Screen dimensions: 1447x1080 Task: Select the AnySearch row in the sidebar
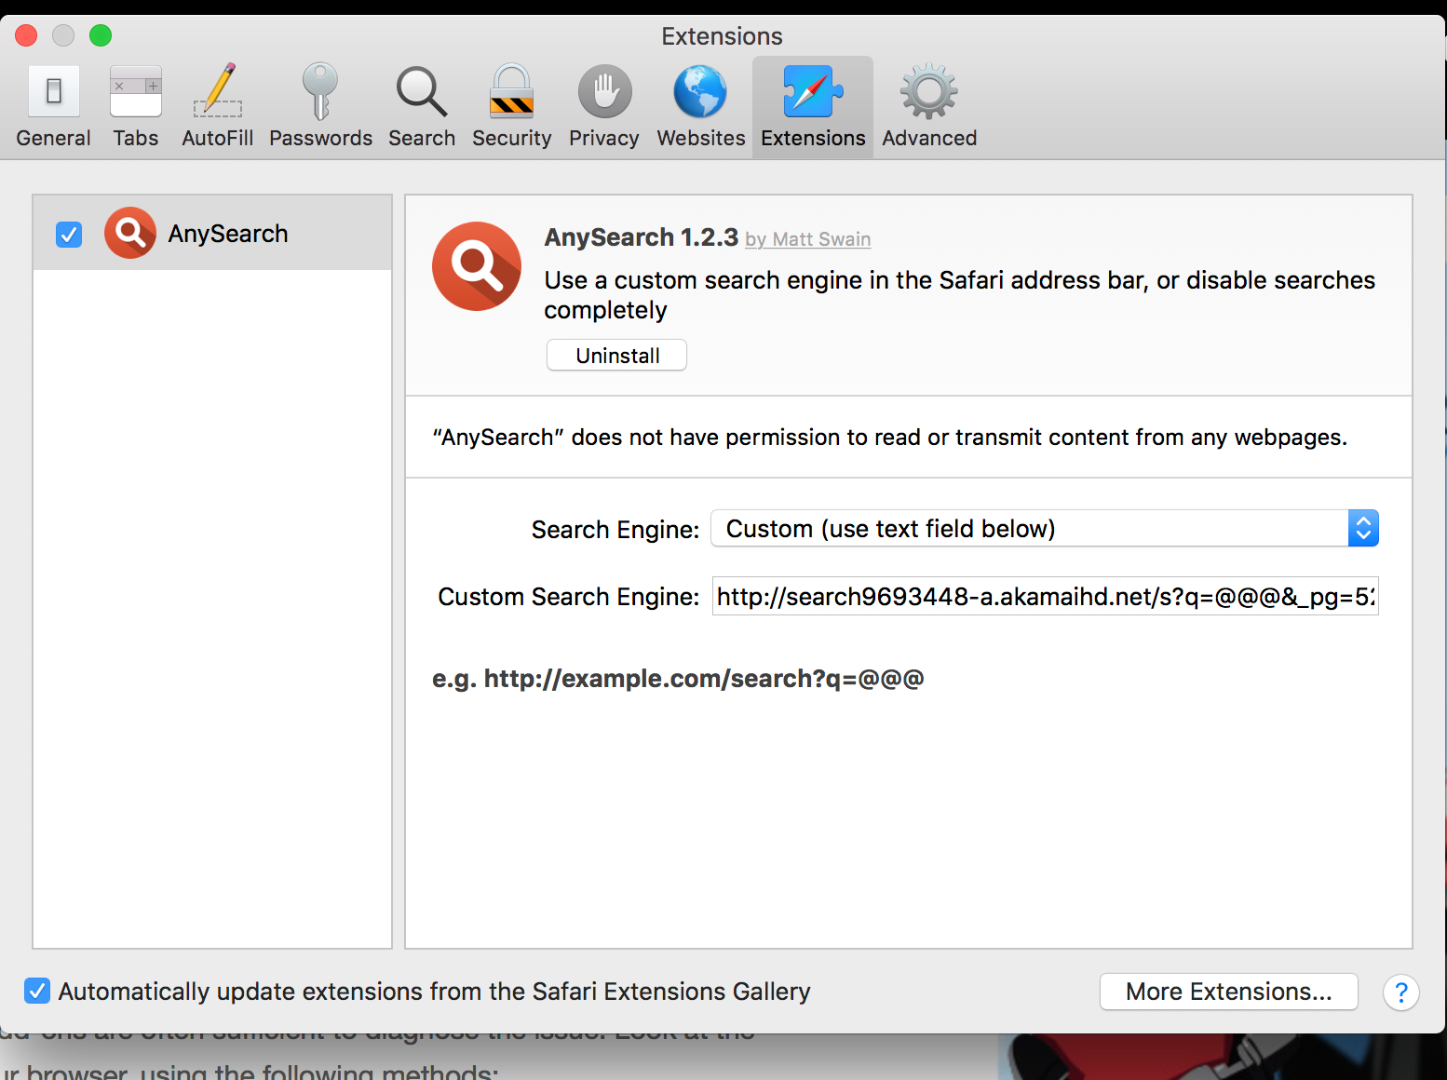tap(213, 233)
